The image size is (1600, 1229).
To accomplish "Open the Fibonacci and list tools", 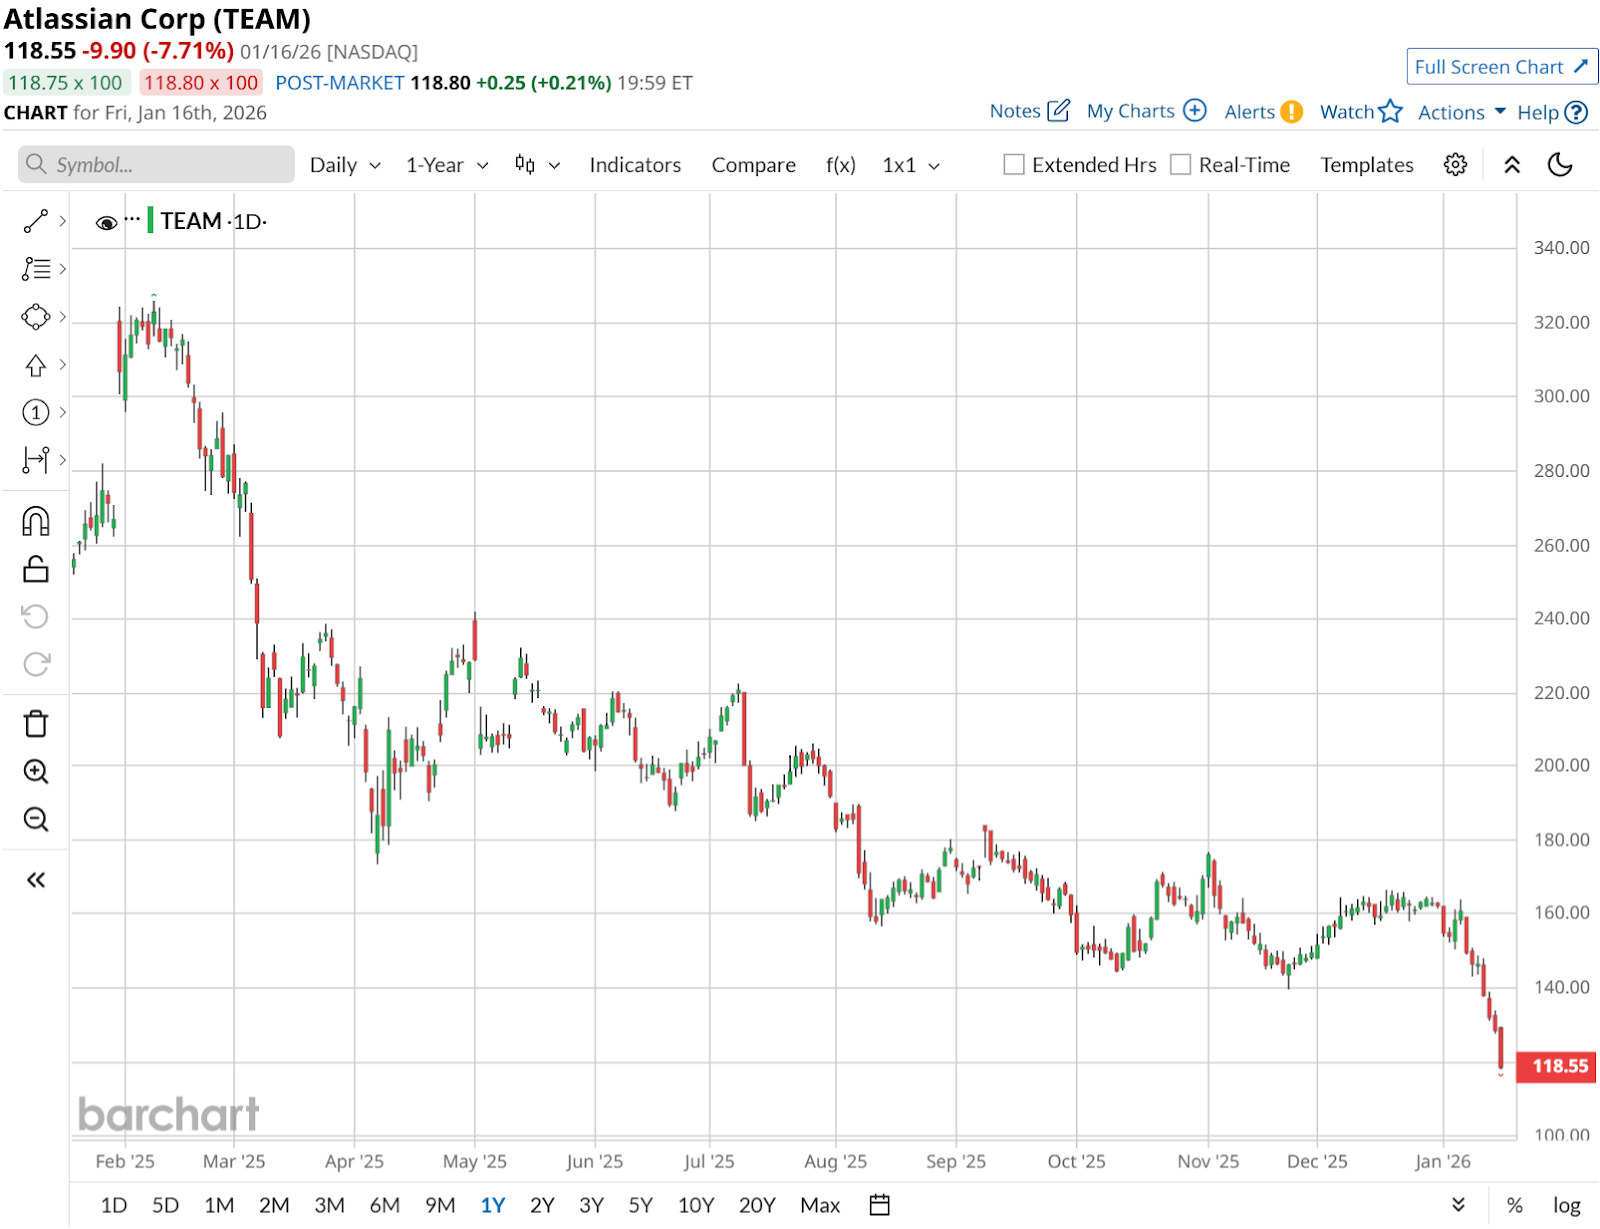I will 36,269.
